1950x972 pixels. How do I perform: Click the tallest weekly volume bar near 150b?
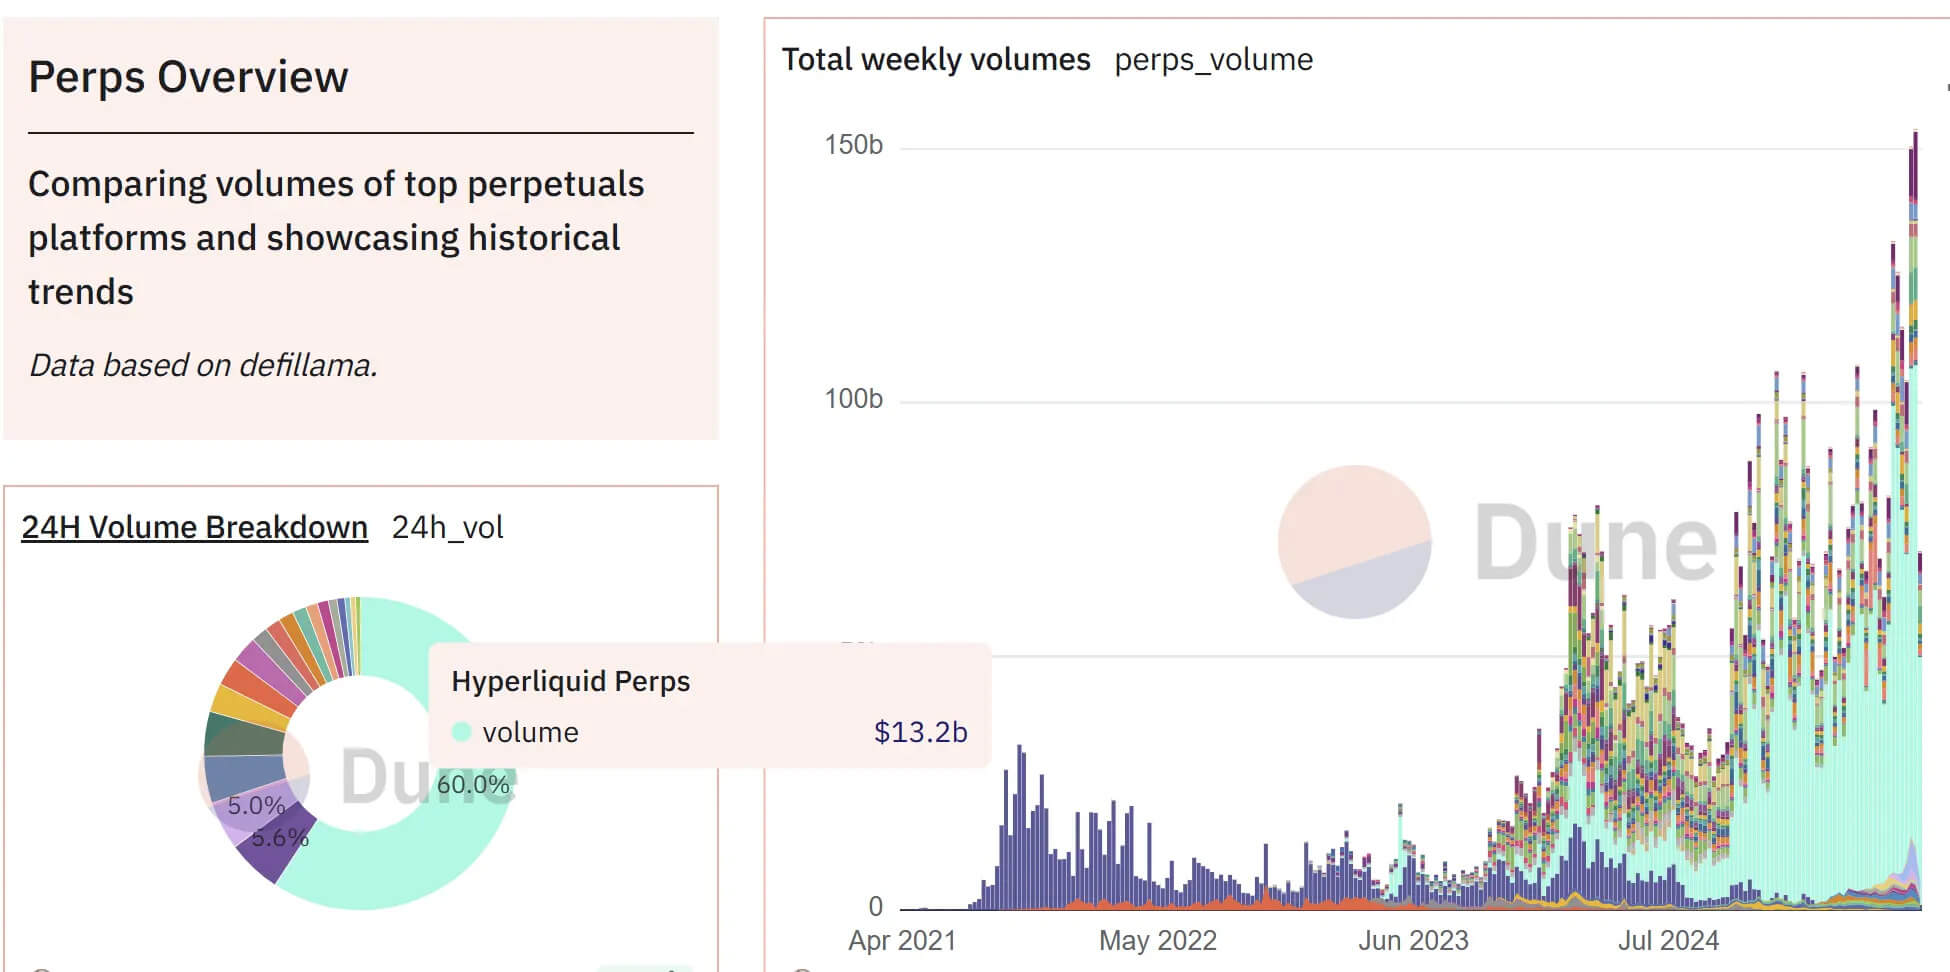click(x=1914, y=520)
